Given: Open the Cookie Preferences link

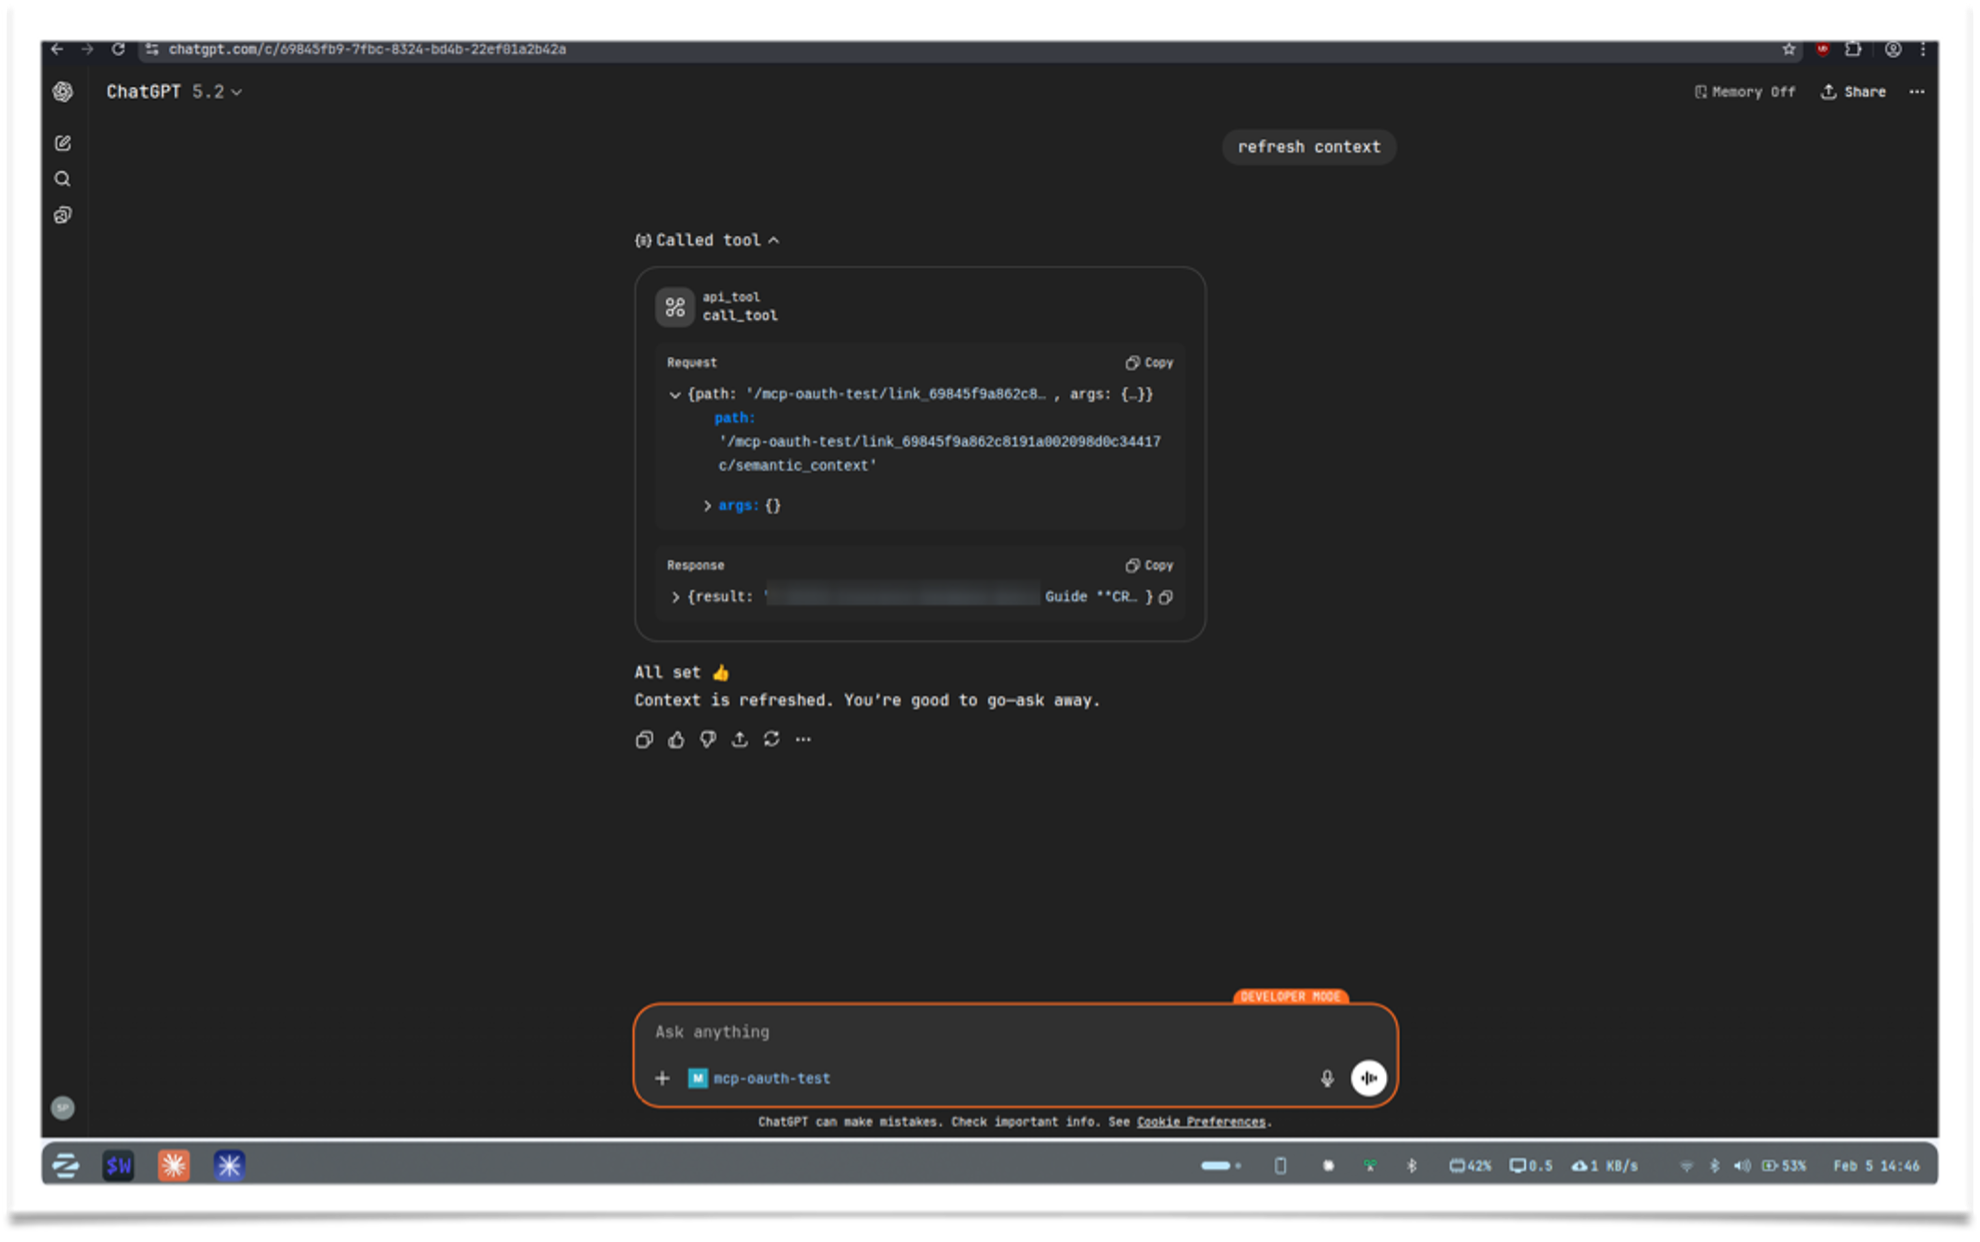Looking at the screenshot, I should coord(1201,1121).
